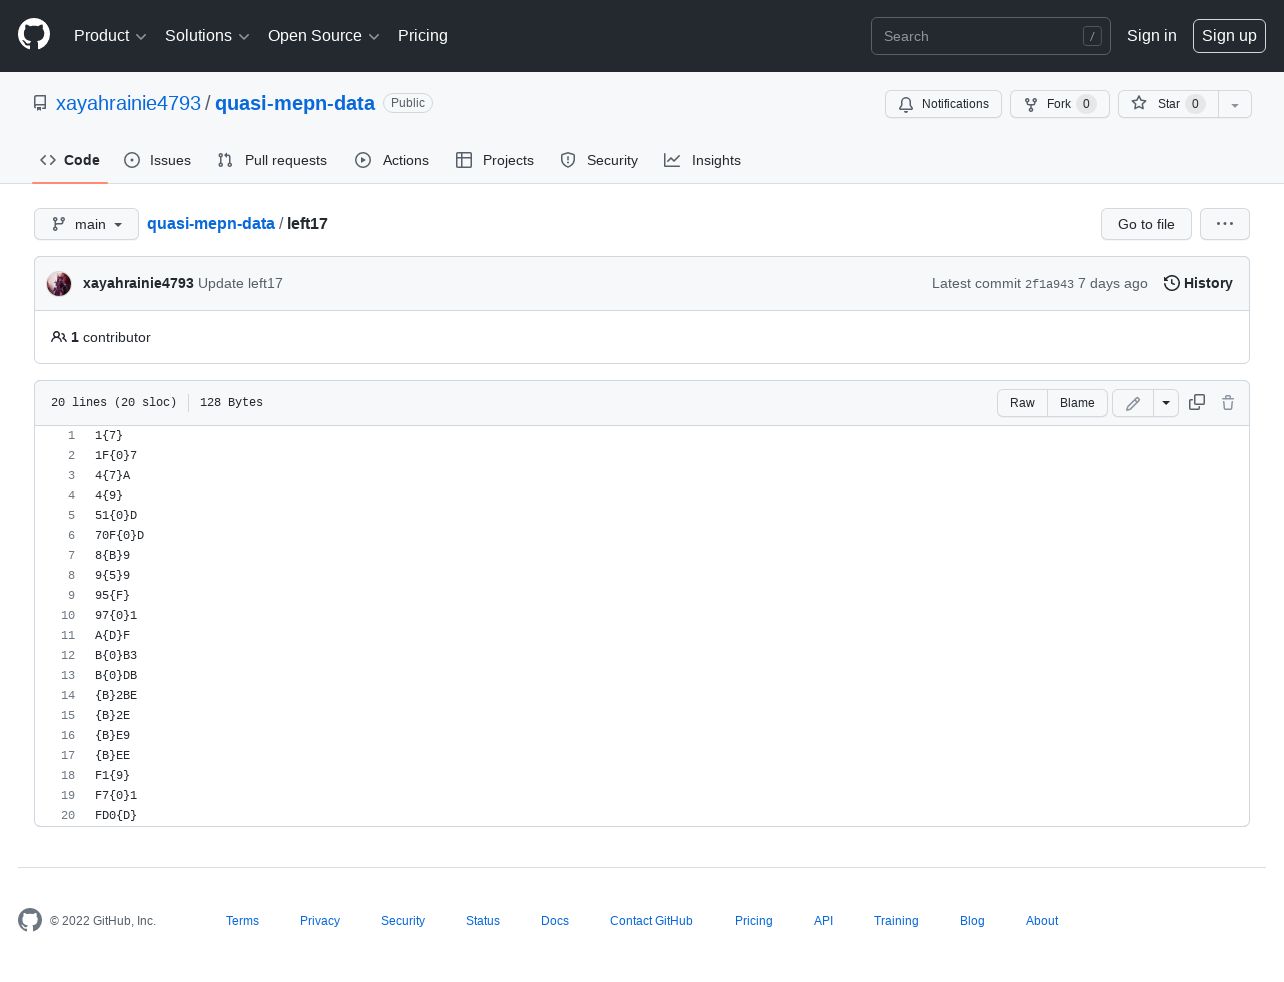Open quasi-mepn-data breadcrumb link
Viewport: 1284px width, 982px height.
click(211, 224)
